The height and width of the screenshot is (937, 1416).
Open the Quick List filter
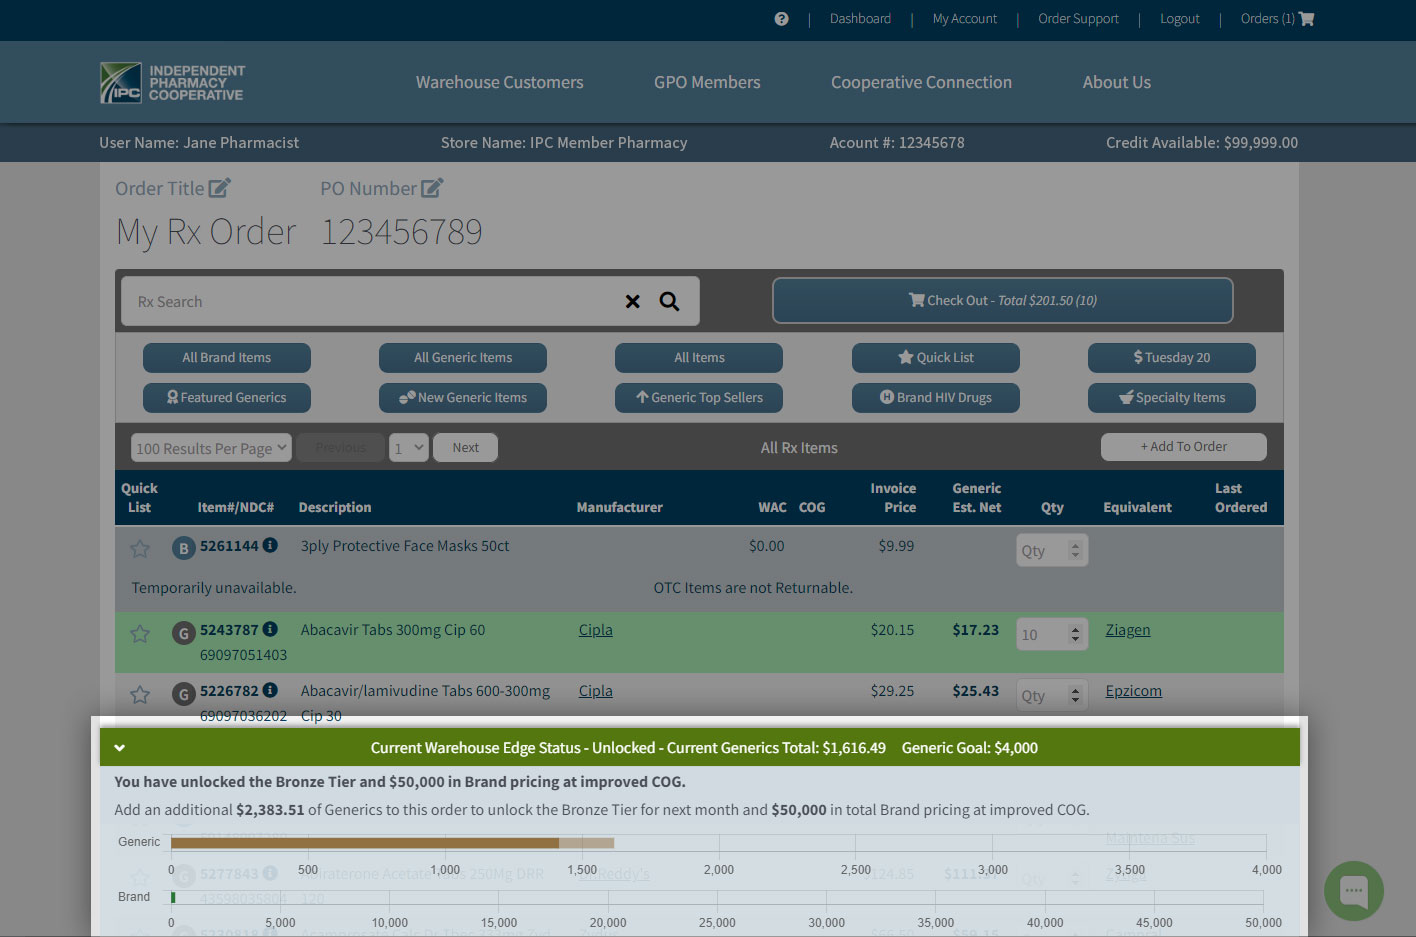click(936, 358)
